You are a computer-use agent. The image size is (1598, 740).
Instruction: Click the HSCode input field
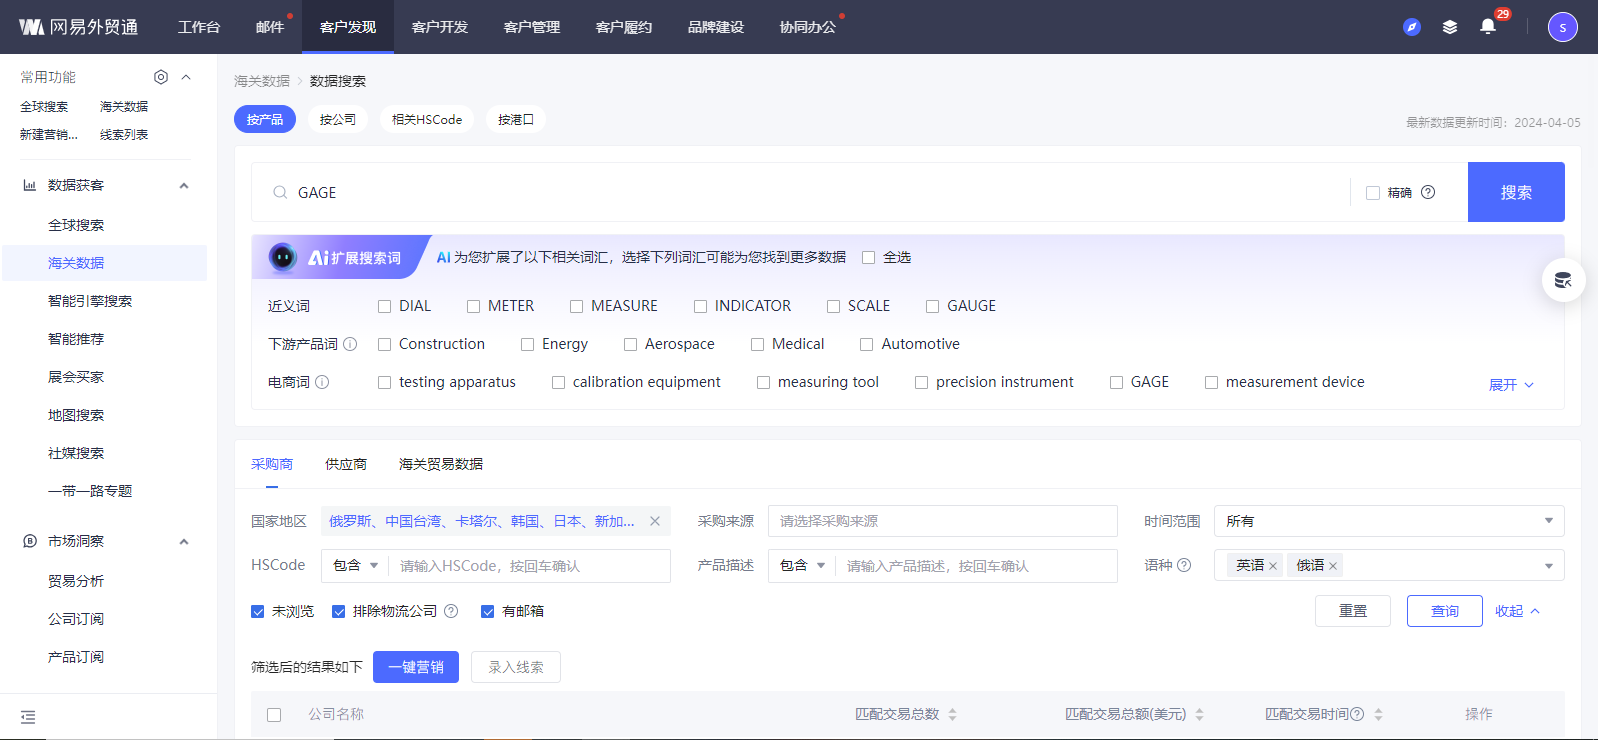pos(530,566)
